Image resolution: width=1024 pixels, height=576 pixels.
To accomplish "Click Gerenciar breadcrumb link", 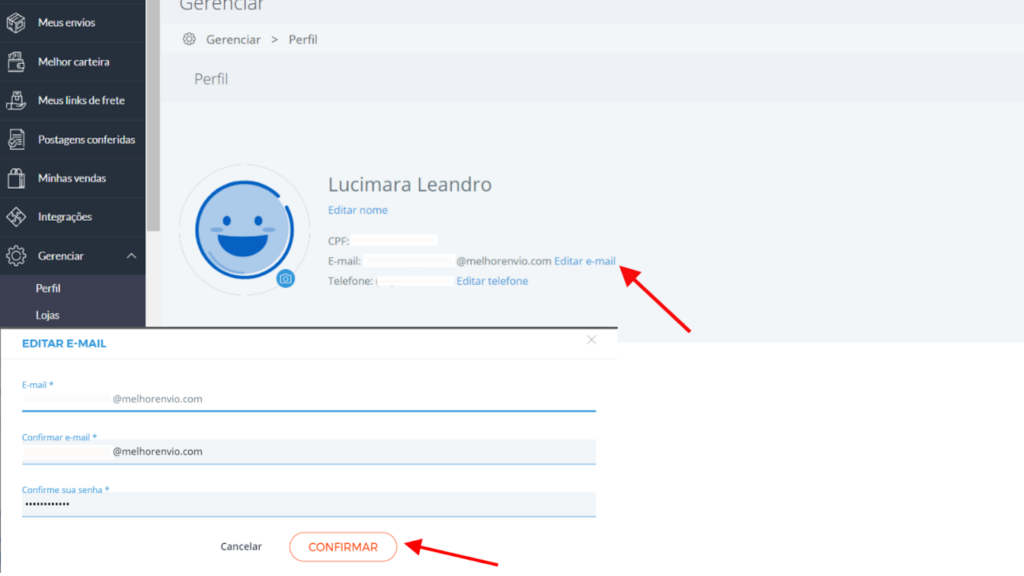I will coord(233,39).
